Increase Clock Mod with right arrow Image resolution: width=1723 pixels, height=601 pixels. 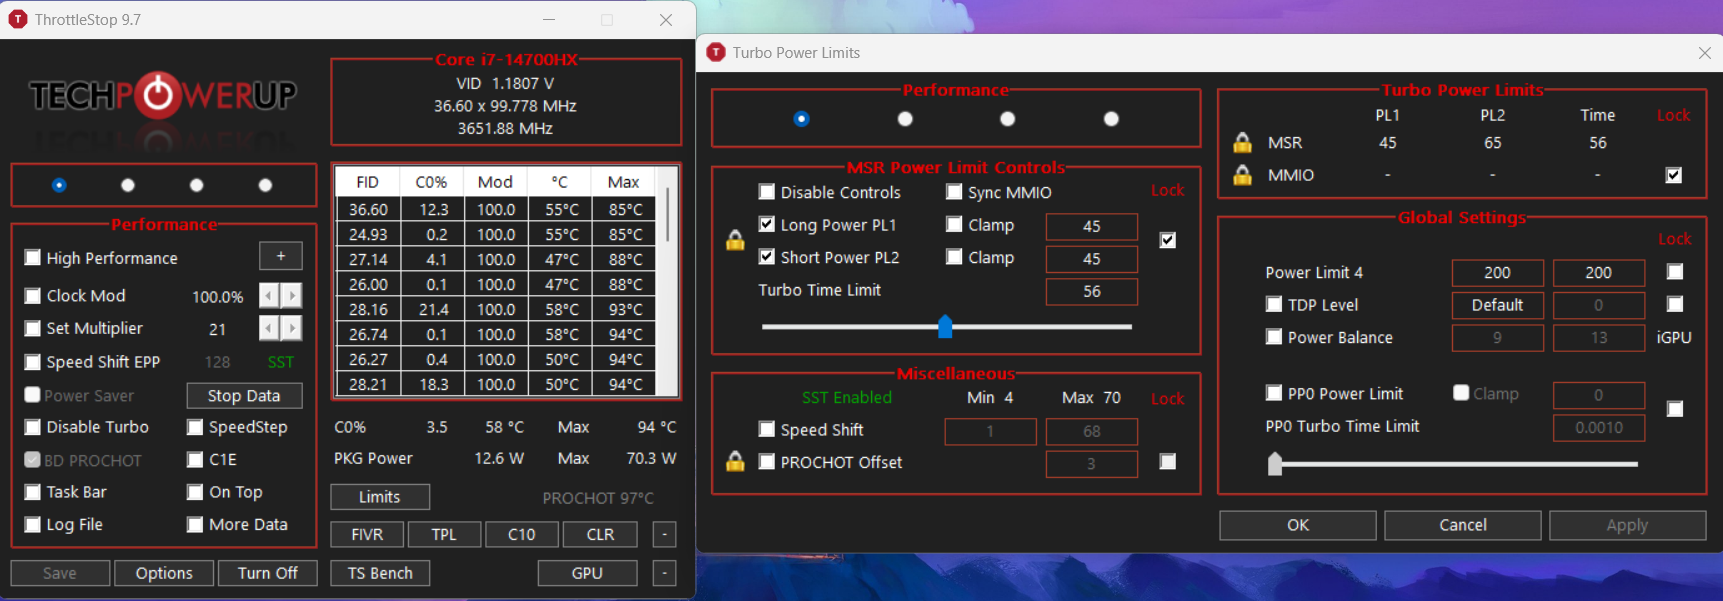coord(291,296)
